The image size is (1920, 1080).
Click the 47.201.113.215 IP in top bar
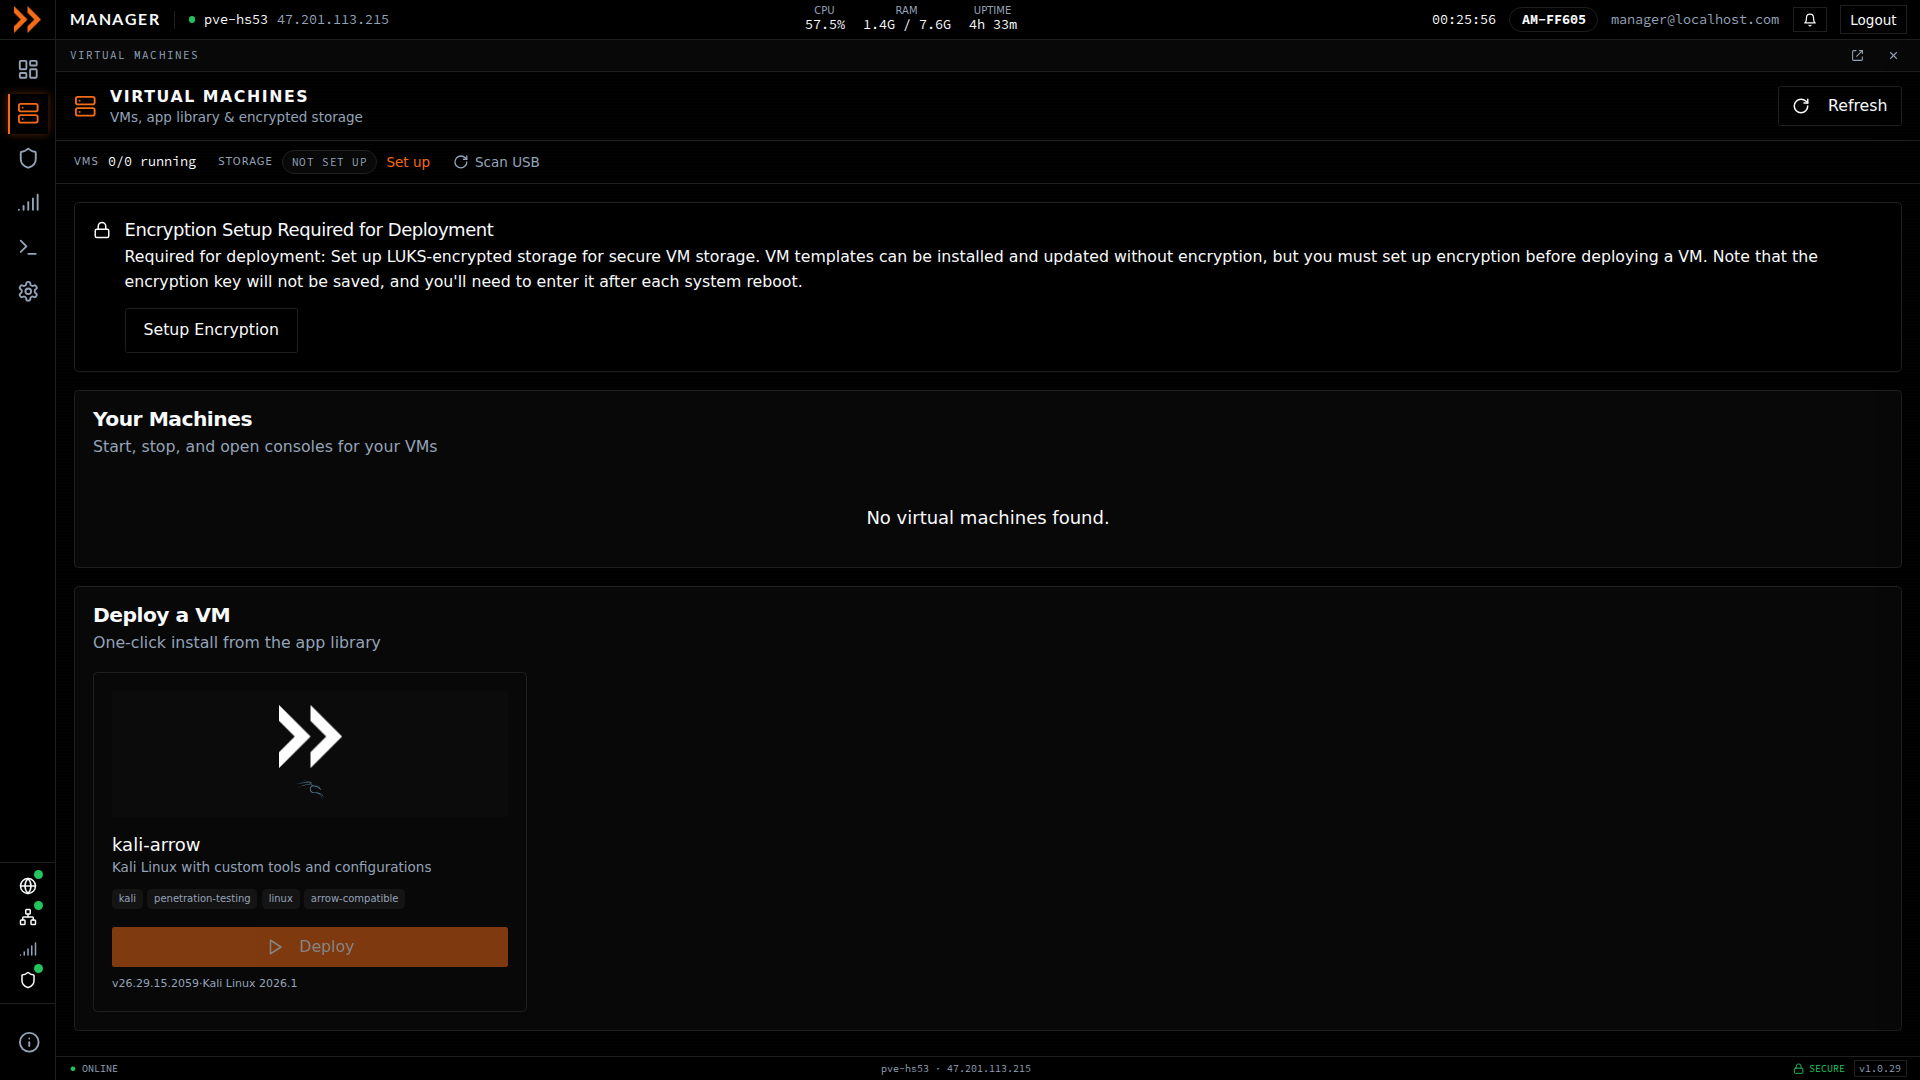click(333, 20)
